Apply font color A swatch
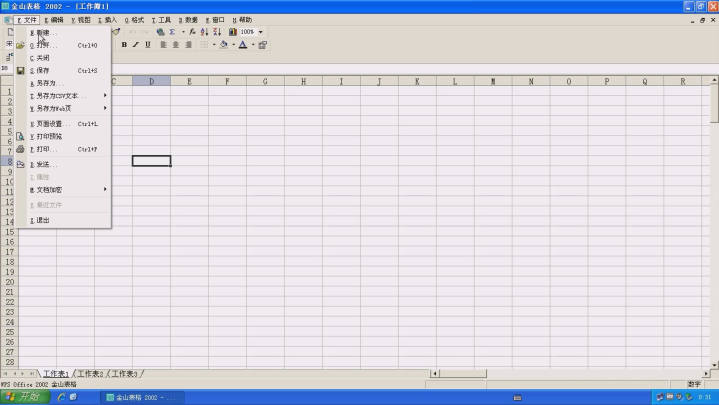This screenshot has height=405, width=719. [243, 44]
